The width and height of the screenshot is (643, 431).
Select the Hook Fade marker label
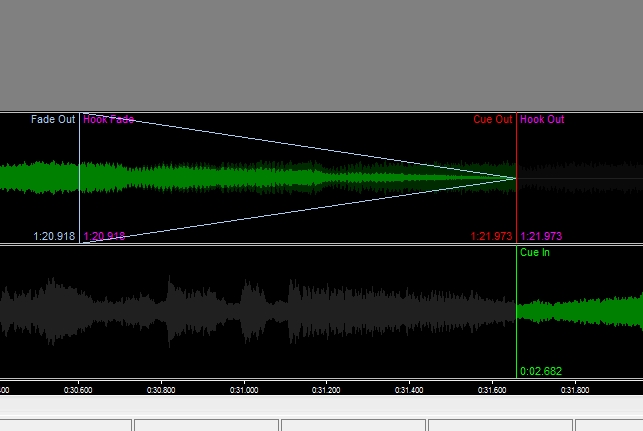108,120
